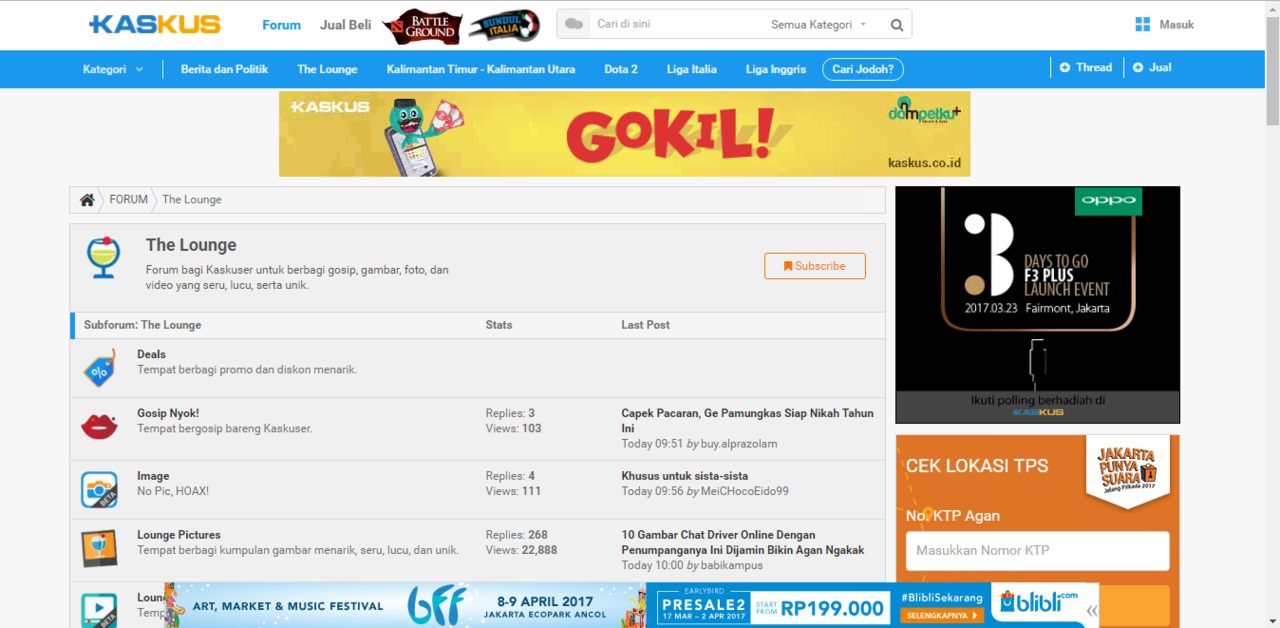1280x628 pixels.
Task: Click the 'Stats' column header
Action: click(499, 325)
